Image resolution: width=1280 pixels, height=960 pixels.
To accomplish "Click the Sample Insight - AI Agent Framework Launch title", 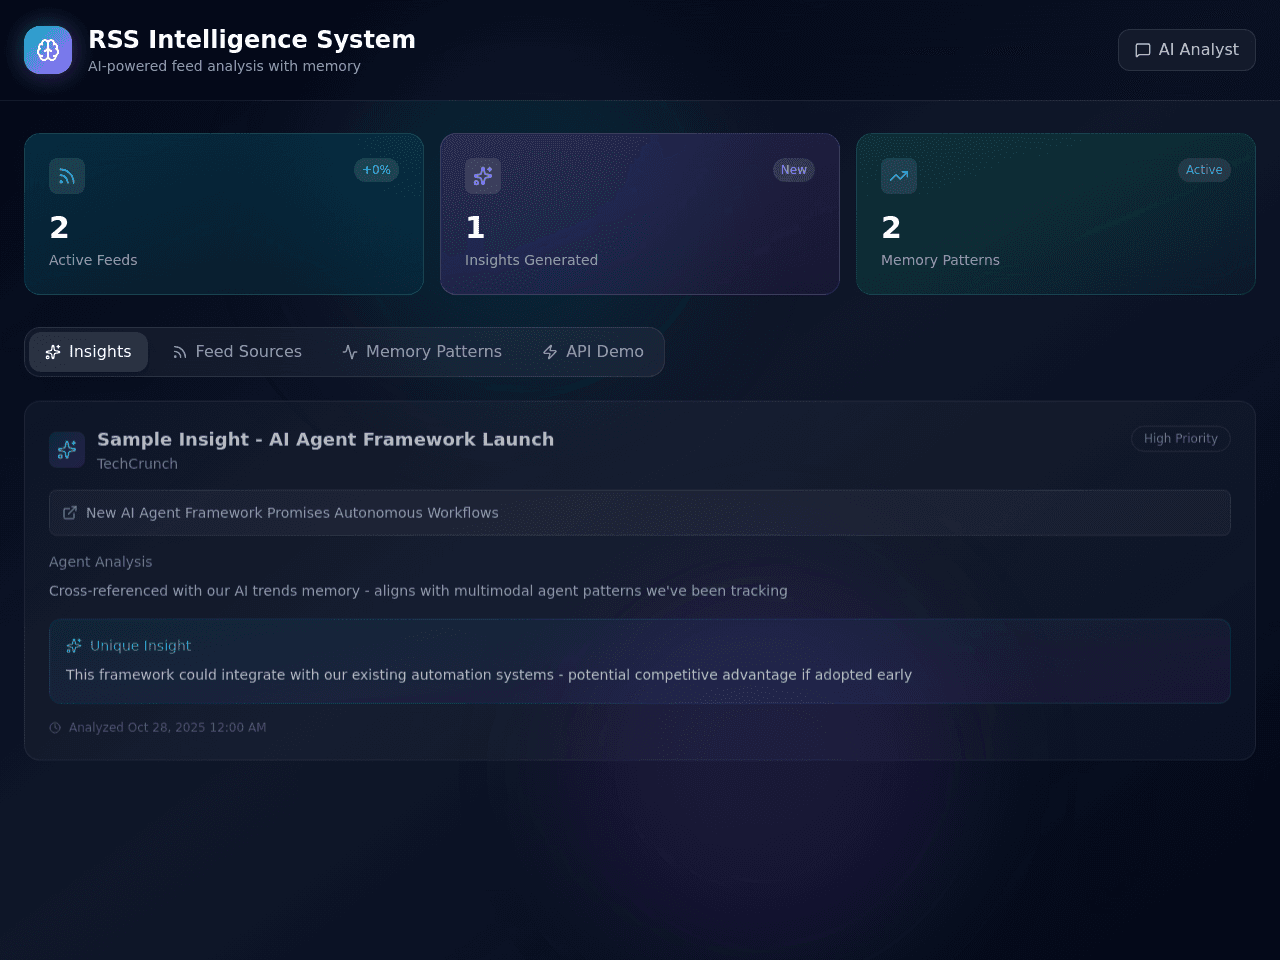I will pyautogui.click(x=325, y=439).
